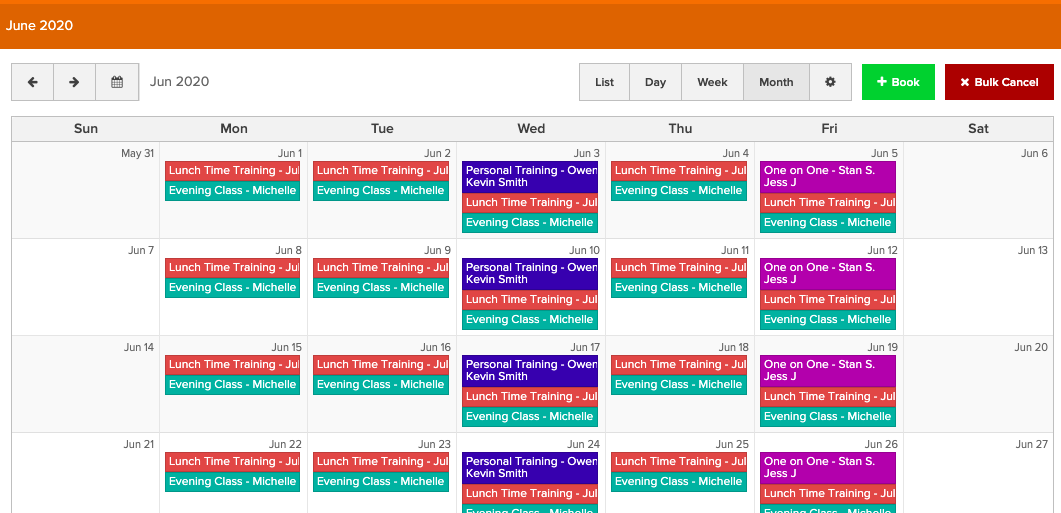Select Personal Training event on Jun 17
Image resolution: width=1061 pixels, height=513 pixels.
pyautogui.click(x=530, y=371)
